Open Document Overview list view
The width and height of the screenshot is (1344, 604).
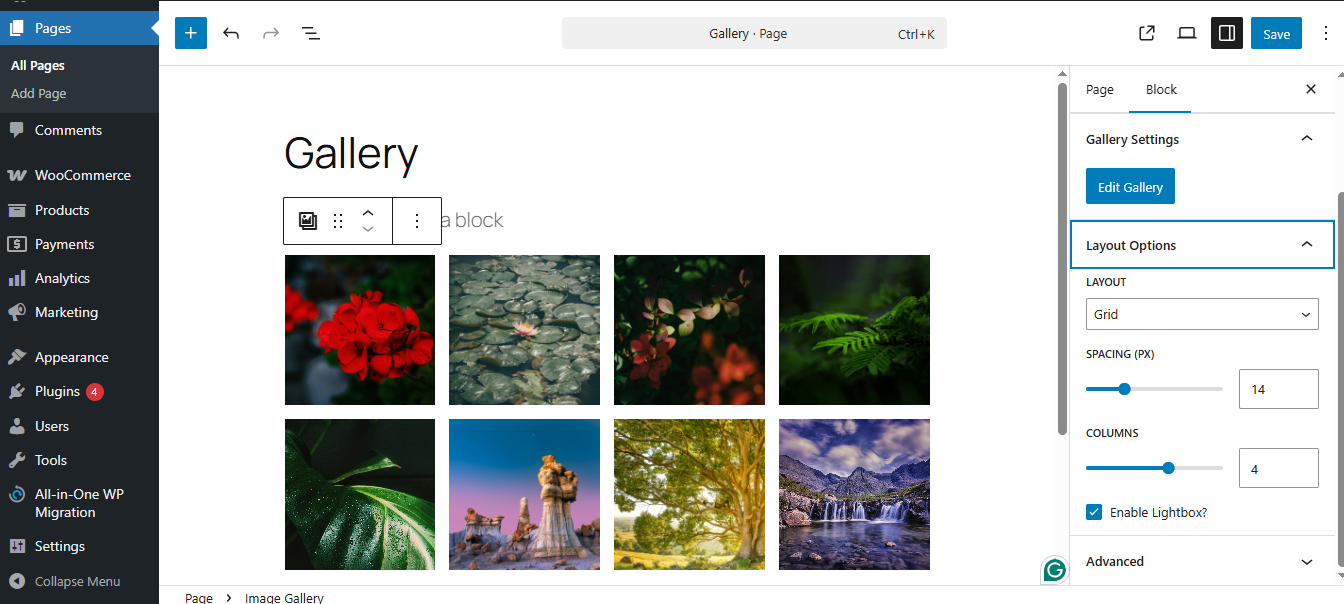pos(311,33)
